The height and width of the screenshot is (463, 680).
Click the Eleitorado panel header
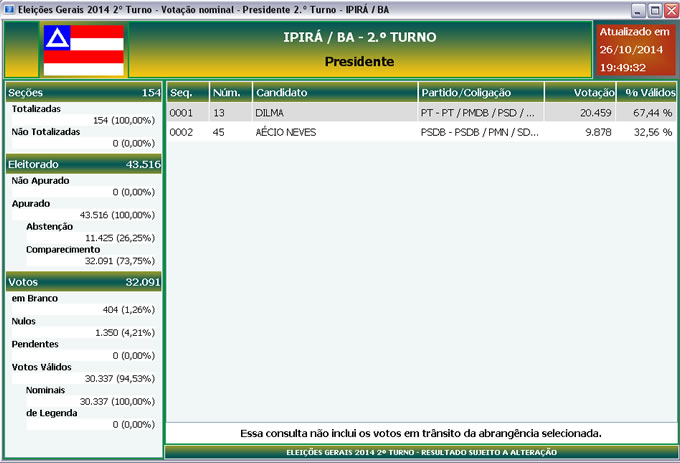click(84, 164)
